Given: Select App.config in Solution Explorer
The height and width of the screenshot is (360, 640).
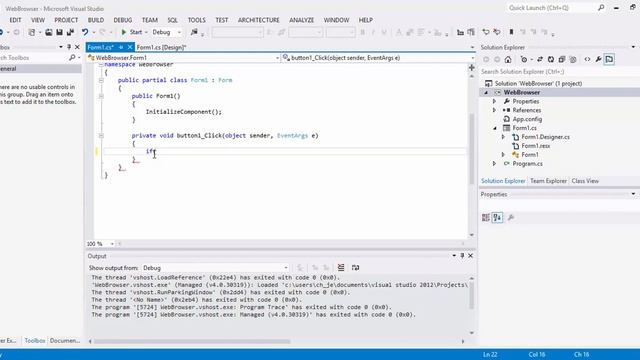Looking at the screenshot, I should (527, 119).
